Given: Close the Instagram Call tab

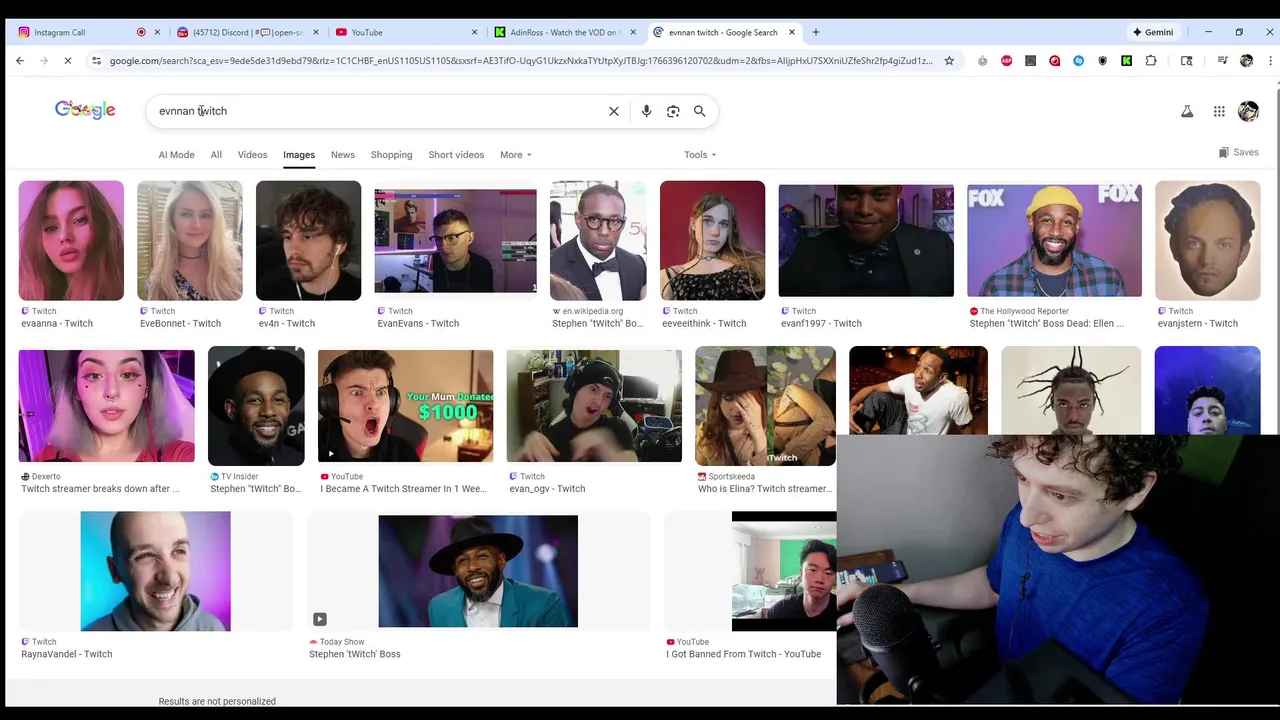Looking at the screenshot, I should [x=157, y=32].
